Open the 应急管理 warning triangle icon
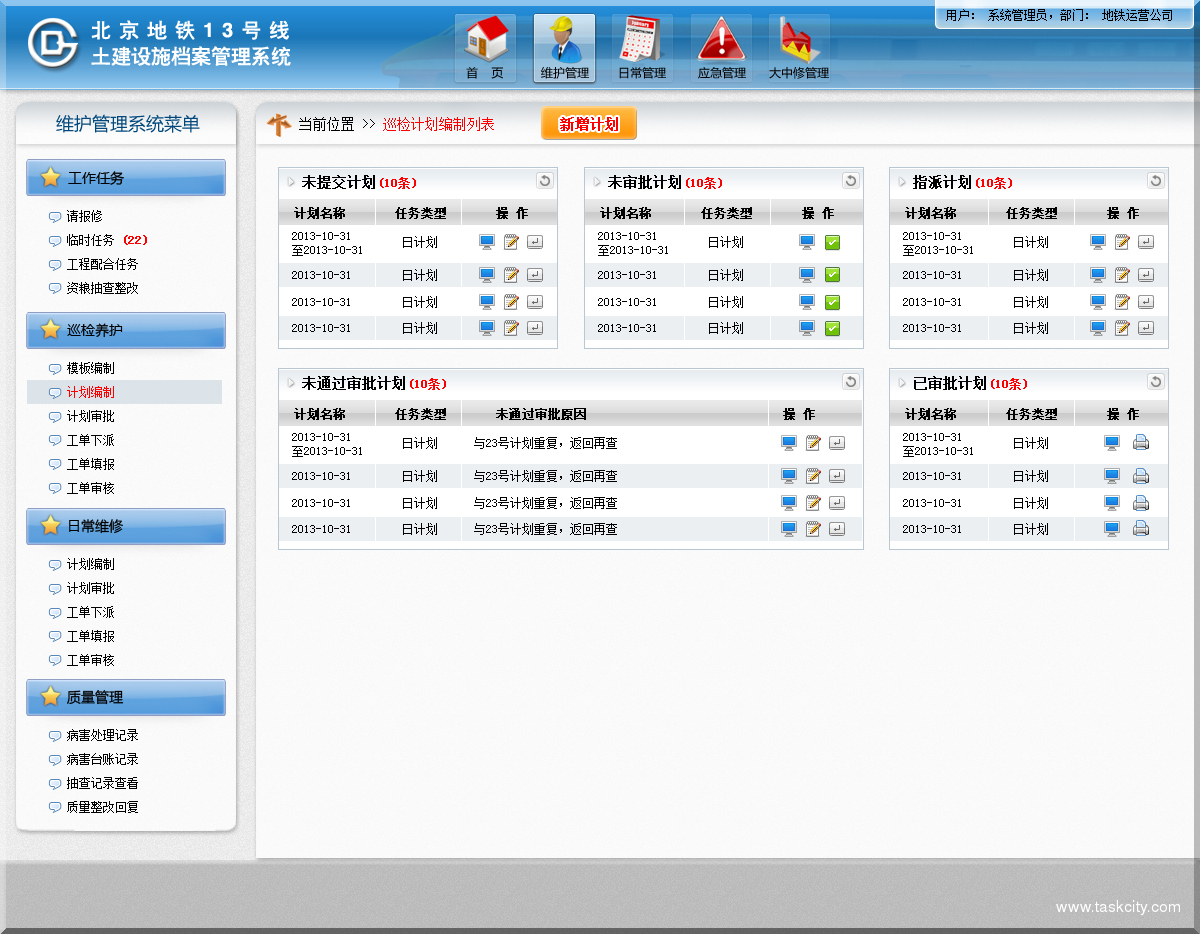The height and width of the screenshot is (934, 1200). (x=721, y=48)
